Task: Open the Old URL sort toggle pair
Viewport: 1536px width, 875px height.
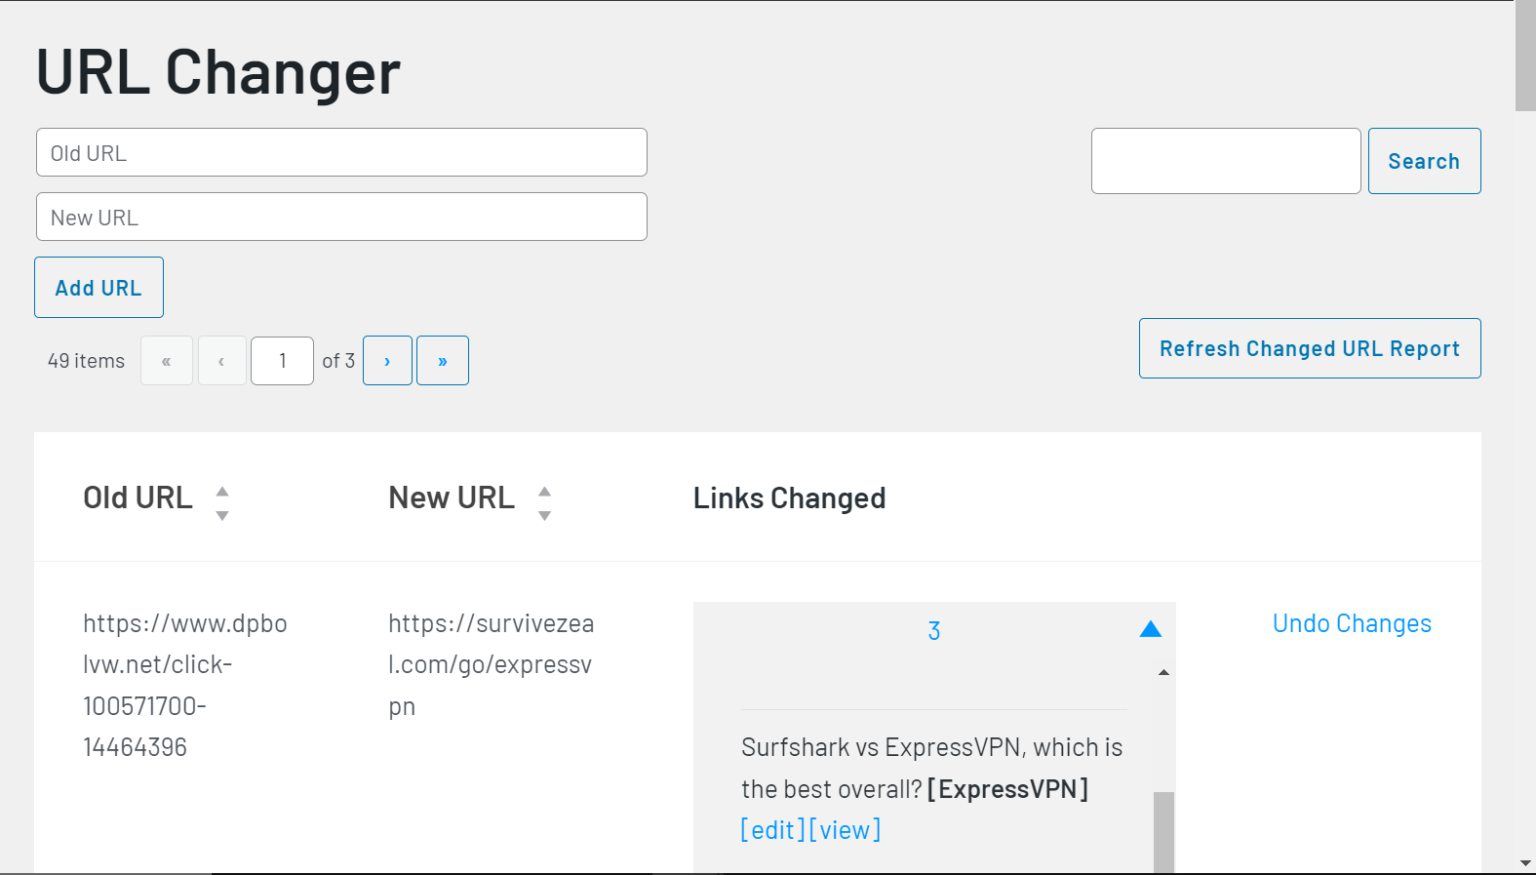Action: click(x=222, y=501)
